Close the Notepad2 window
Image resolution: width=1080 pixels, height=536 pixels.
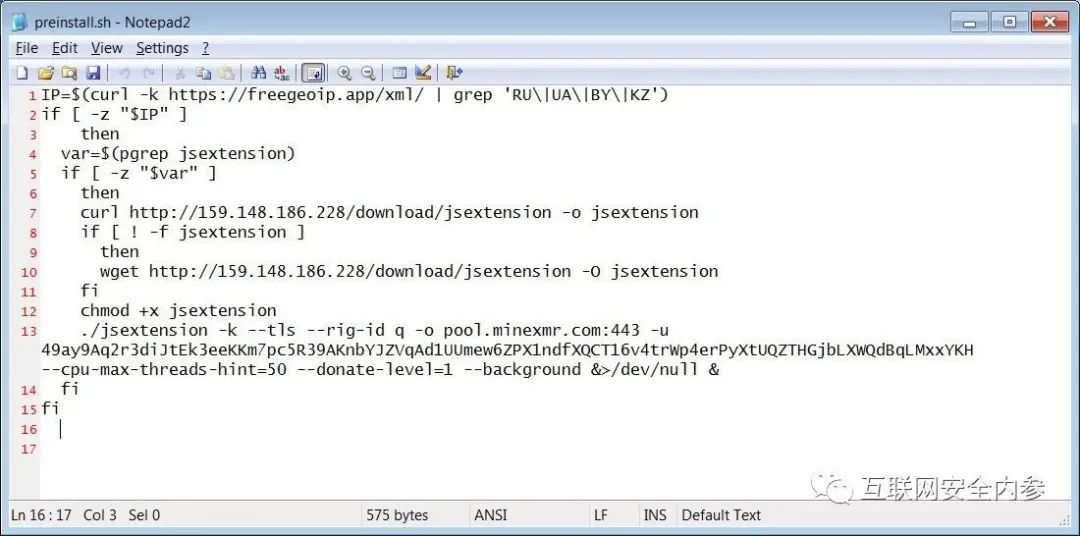pos(1050,22)
